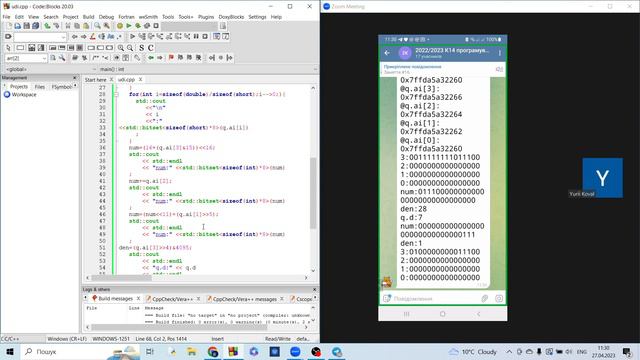Open the Plugins menu
This screenshot has height=360, width=640.
[x=206, y=17]
